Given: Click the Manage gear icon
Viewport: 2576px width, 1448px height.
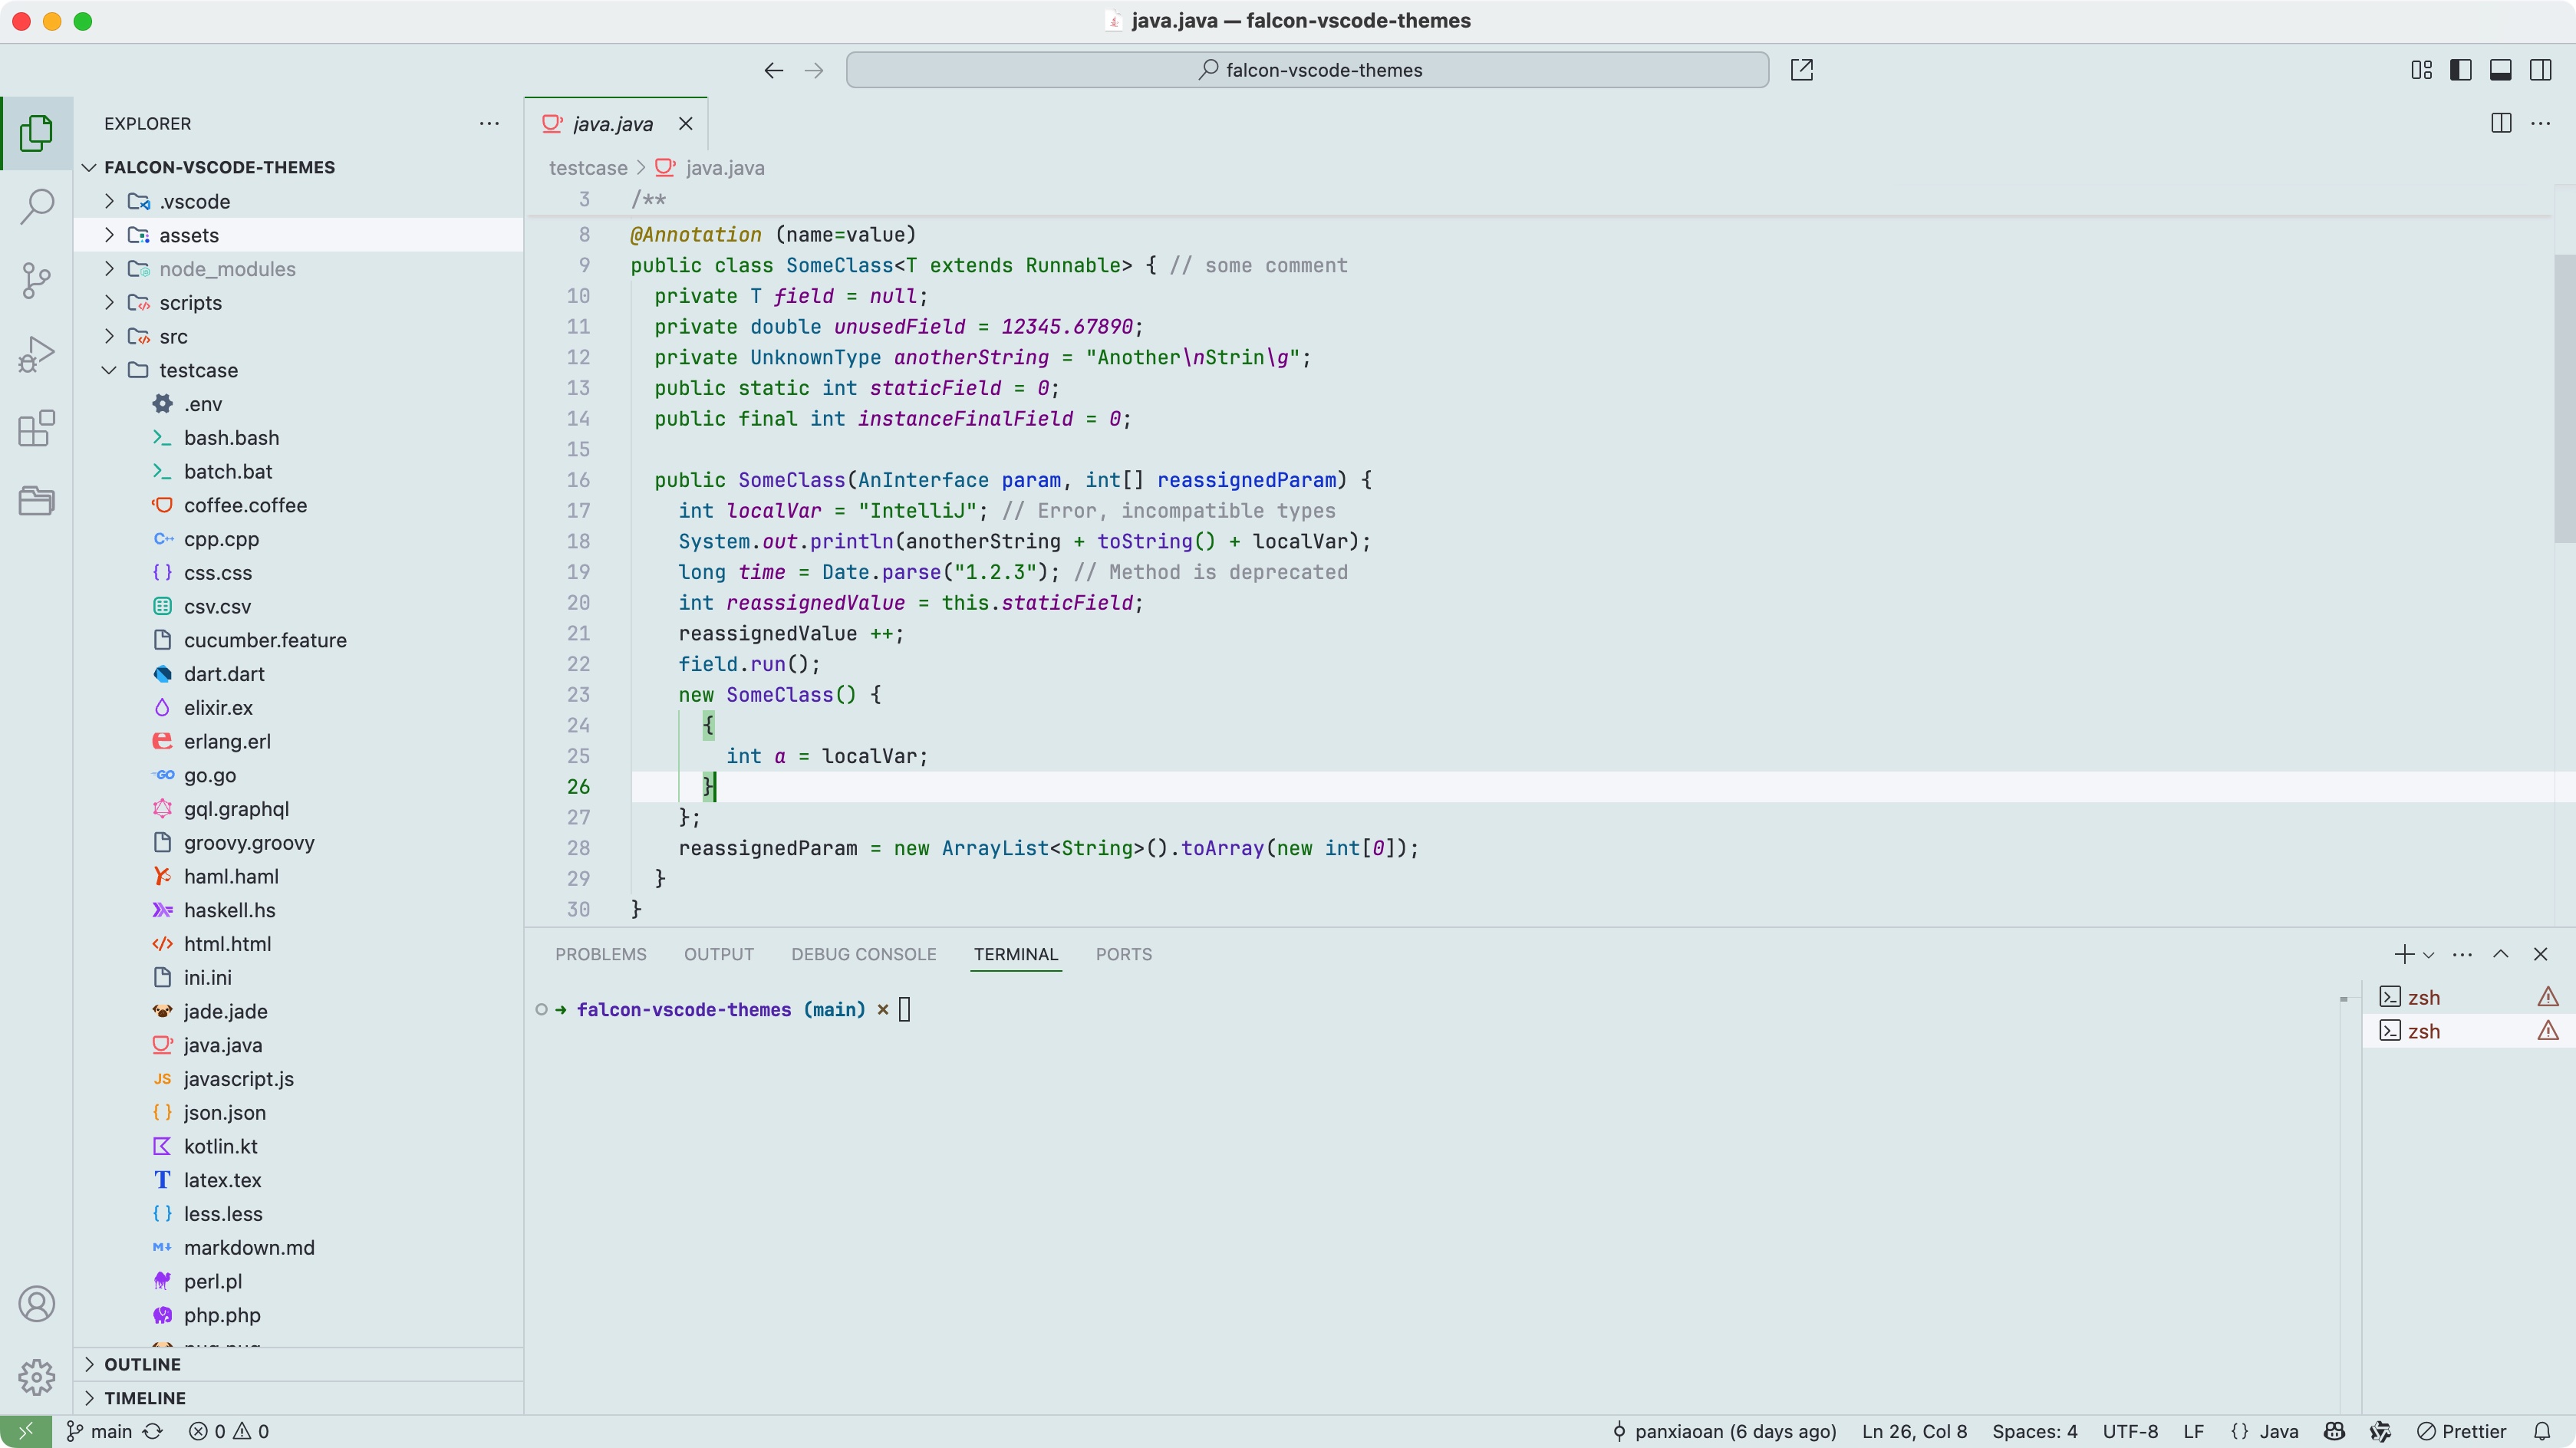Looking at the screenshot, I should (37, 1377).
